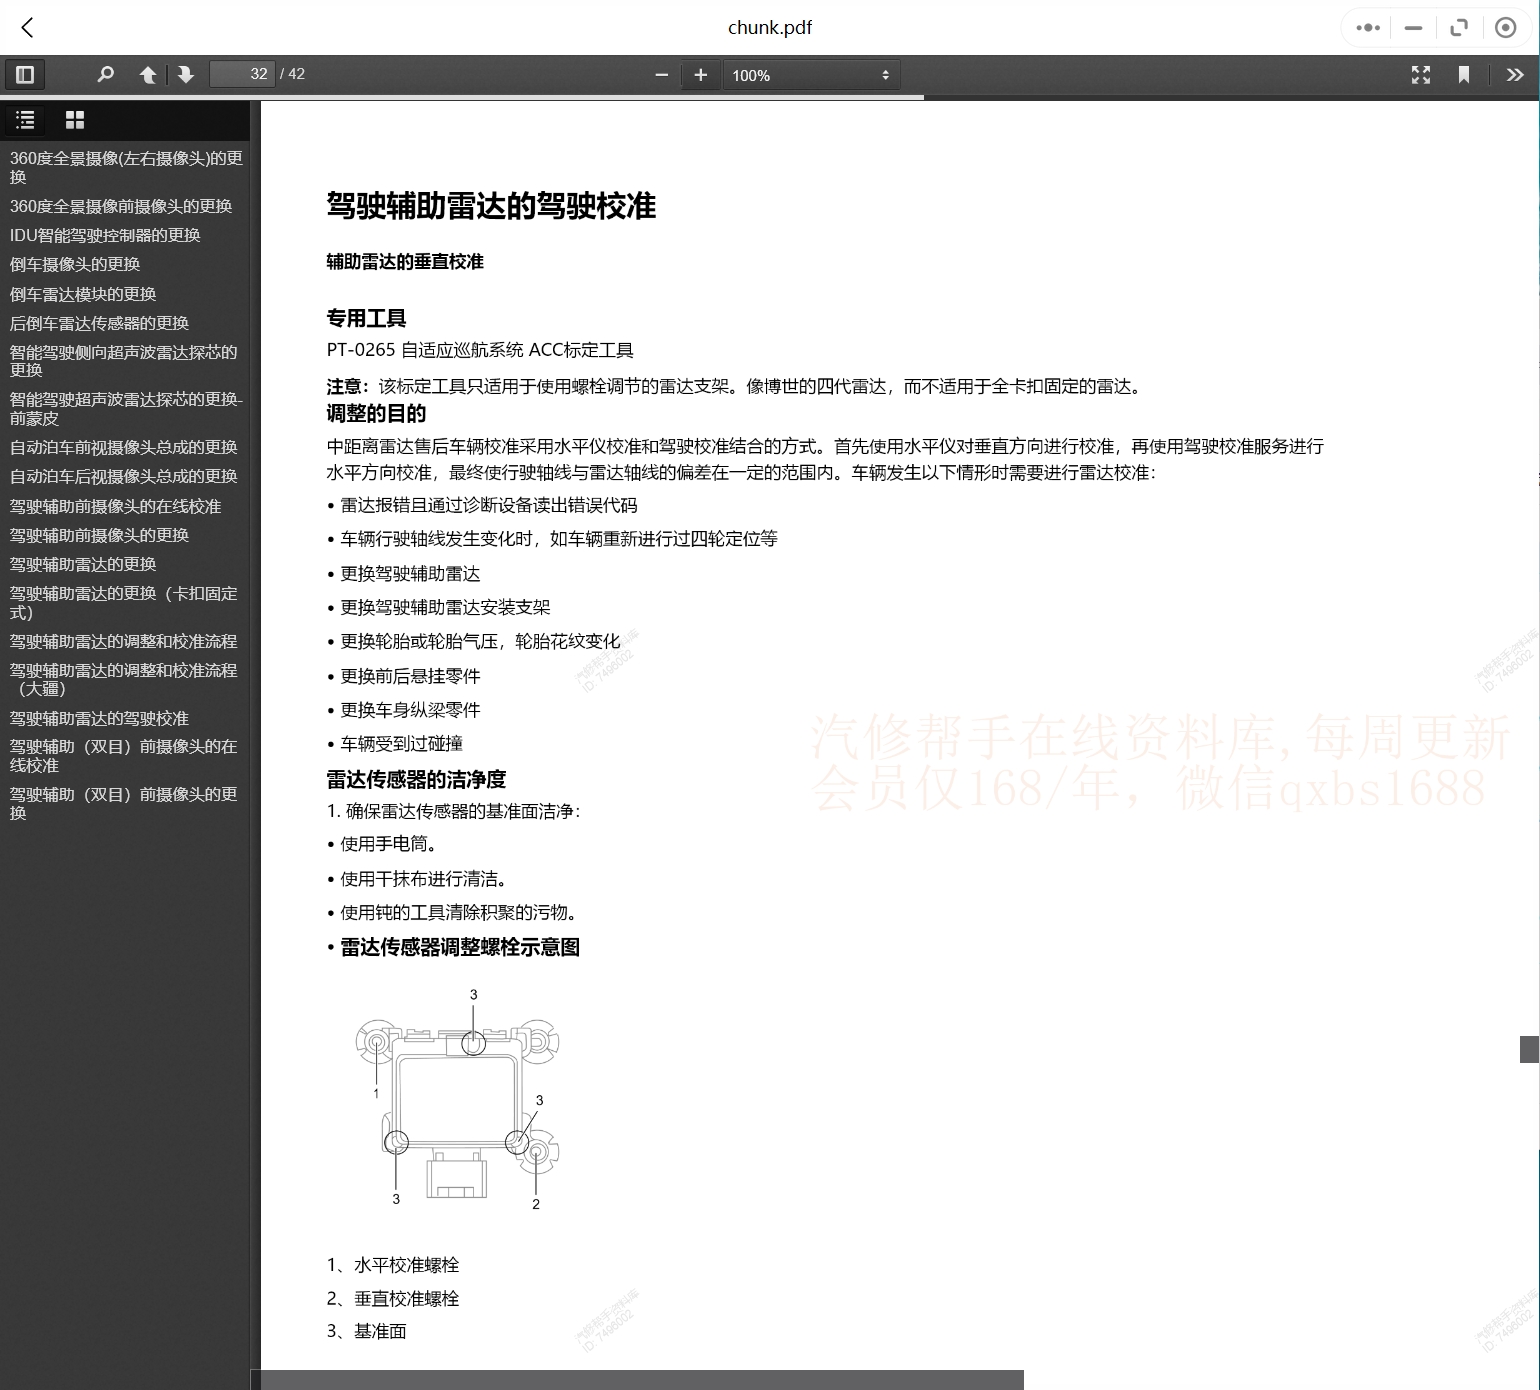This screenshot has width=1540, height=1390.
Task: Zoom out using the minus icon
Action: click(662, 74)
